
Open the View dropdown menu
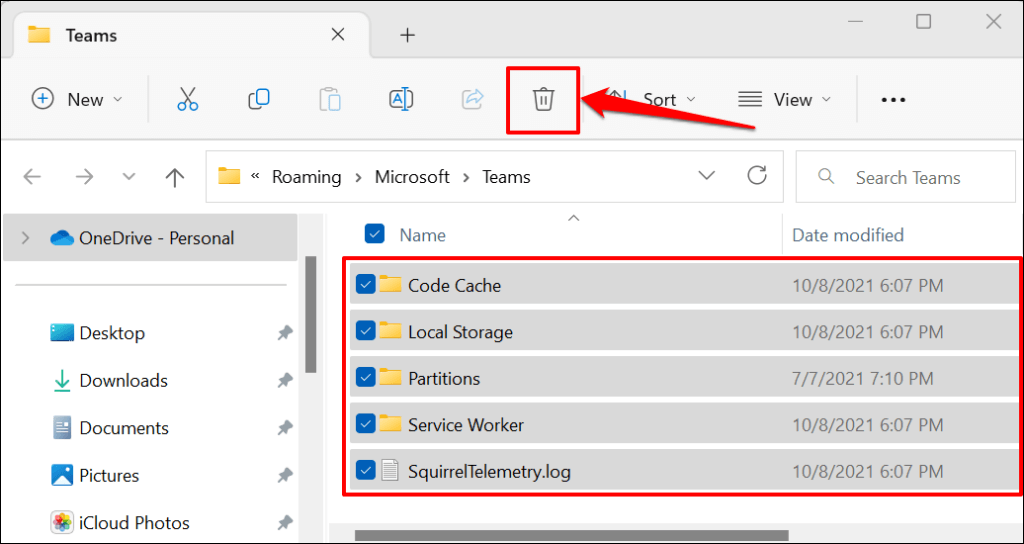point(786,99)
